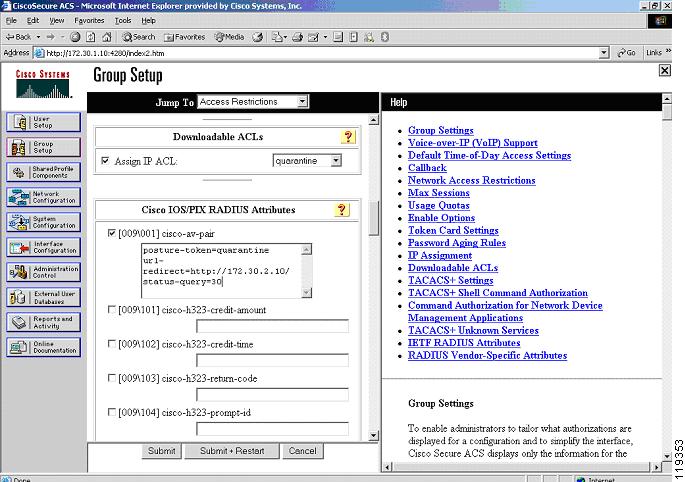Click the browser Stop icon
The height and width of the screenshot is (482, 685).
(75, 37)
